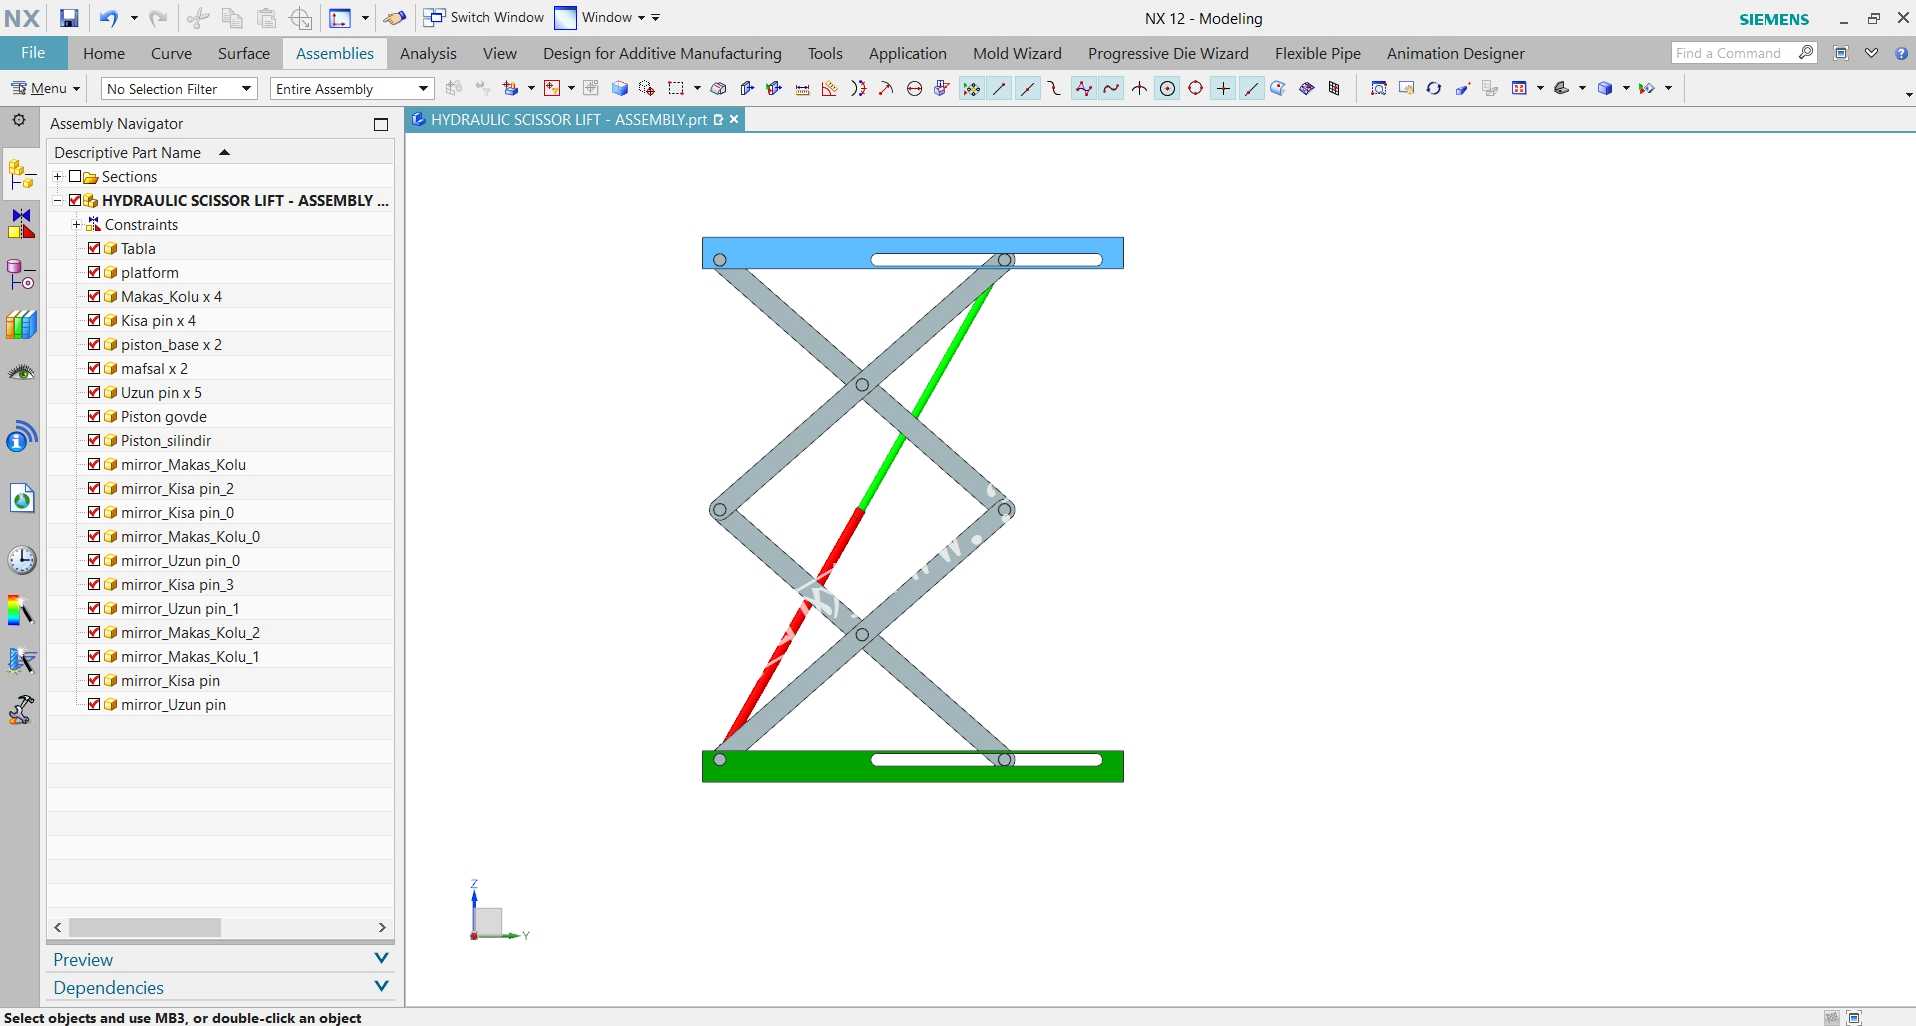Expand the Dependencies panel
This screenshot has width=1916, height=1026.
[x=220, y=987]
